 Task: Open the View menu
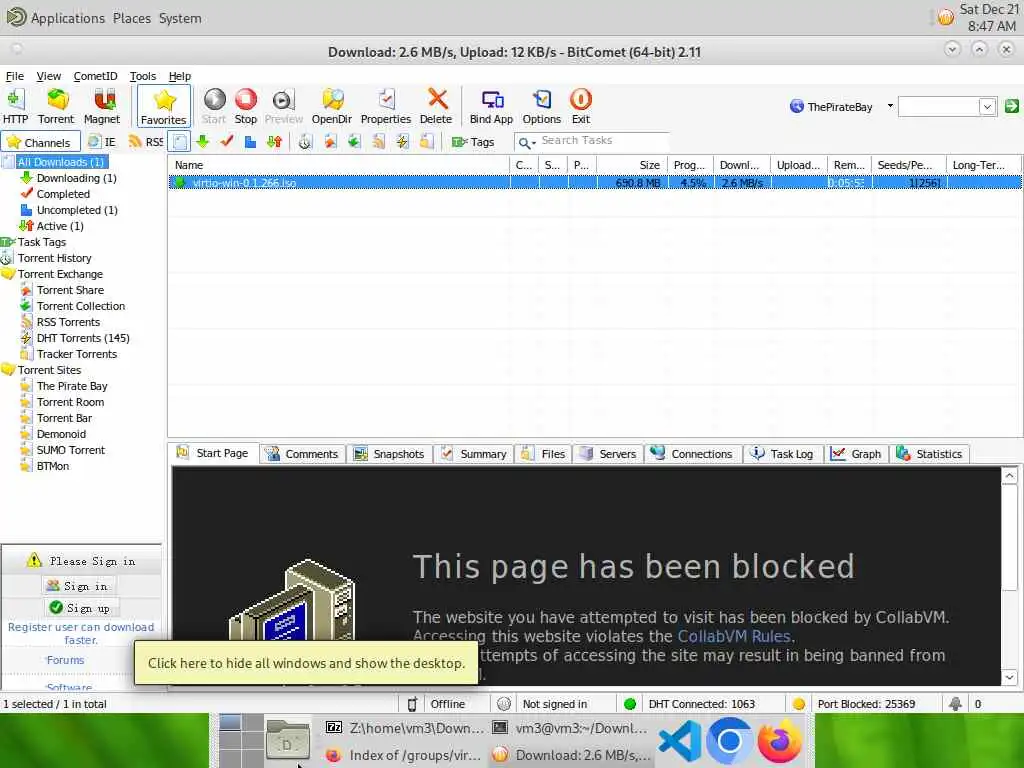click(x=48, y=76)
